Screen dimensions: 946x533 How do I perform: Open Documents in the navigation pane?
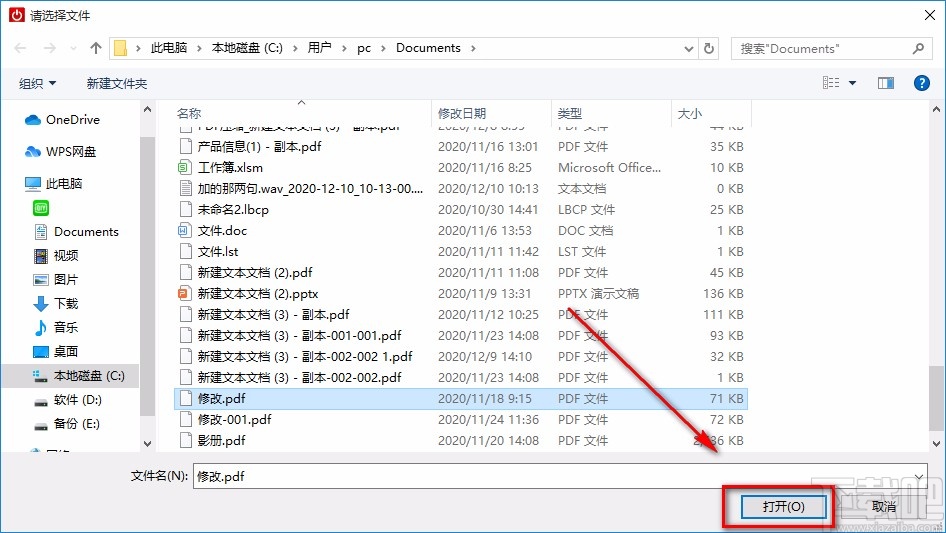point(76,232)
